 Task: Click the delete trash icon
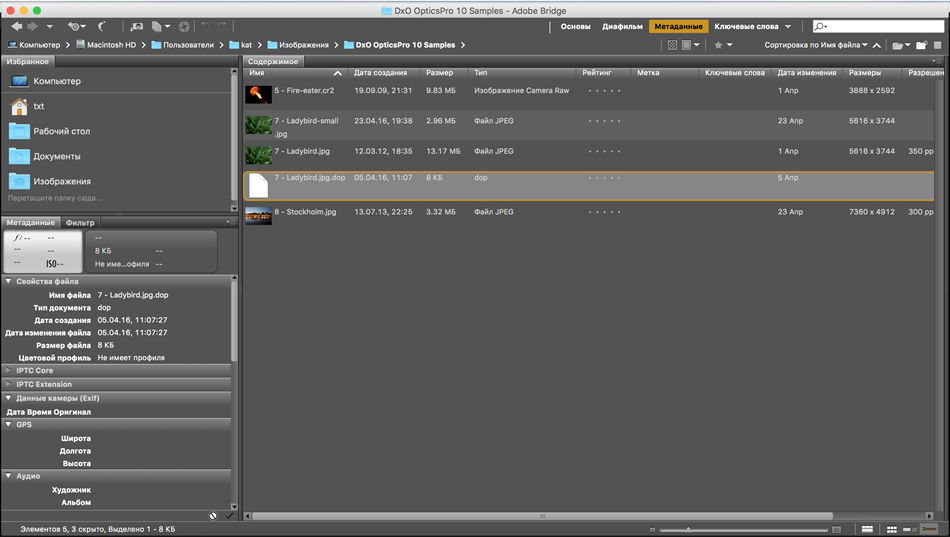point(937,45)
